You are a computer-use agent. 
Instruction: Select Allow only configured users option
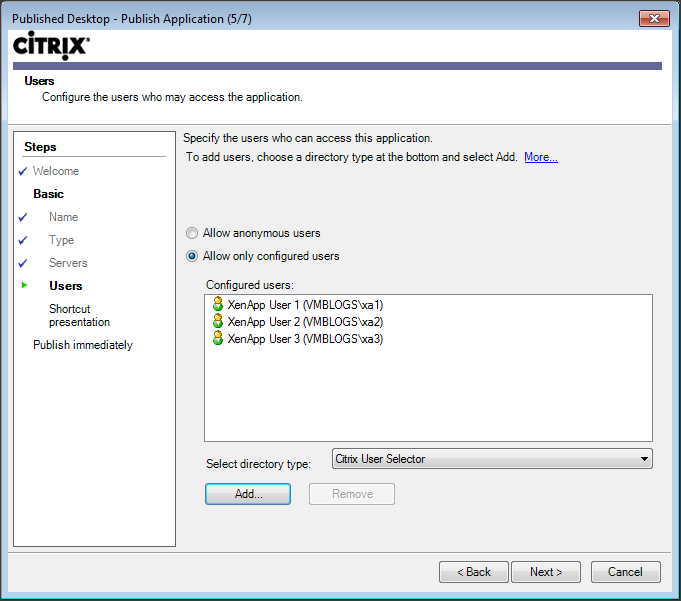(192, 256)
